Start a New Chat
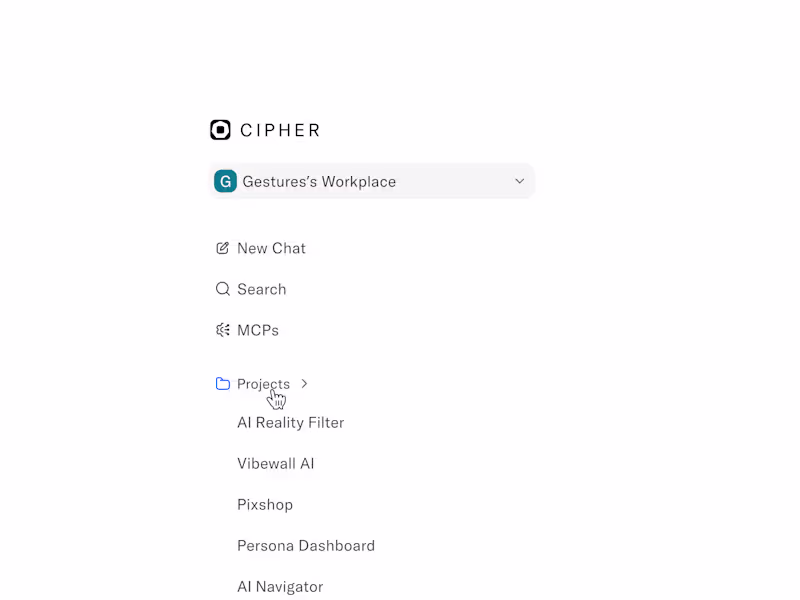The width and height of the screenshot is (800, 600). pos(270,248)
